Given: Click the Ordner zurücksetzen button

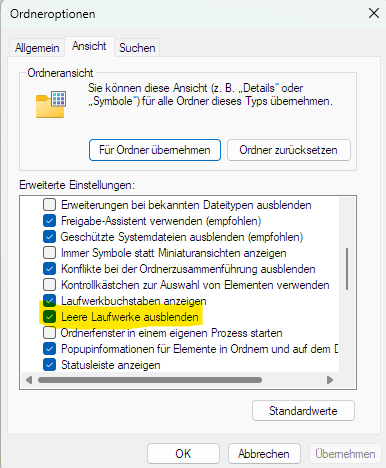Looking at the screenshot, I should [289, 150].
